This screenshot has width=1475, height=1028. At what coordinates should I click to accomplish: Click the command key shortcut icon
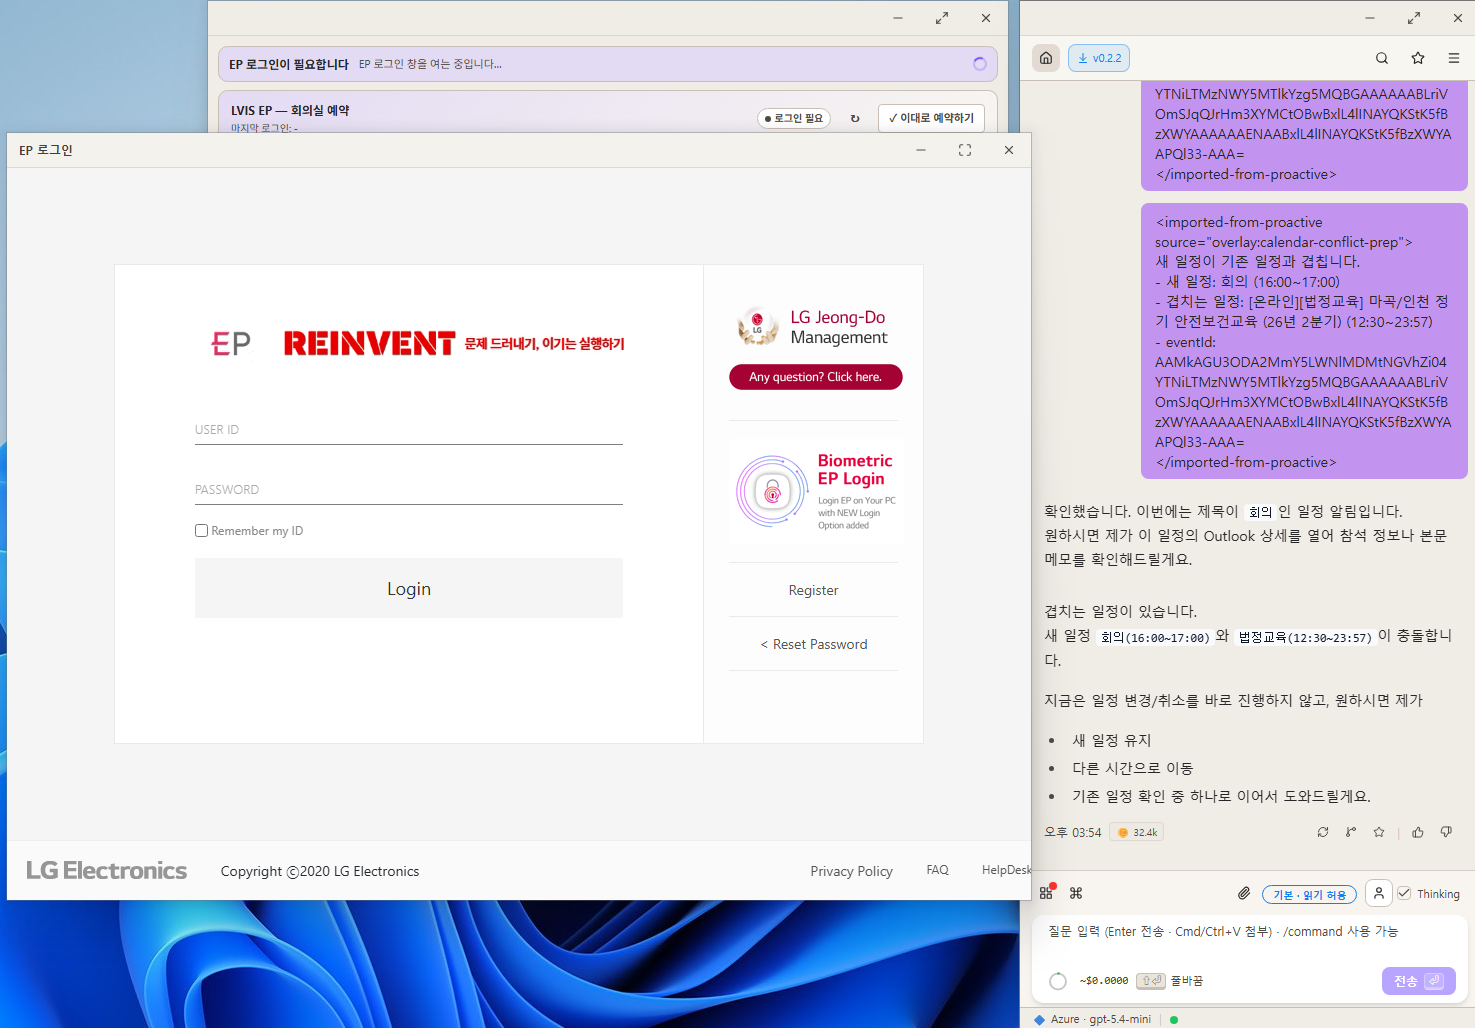[1076, 893]
